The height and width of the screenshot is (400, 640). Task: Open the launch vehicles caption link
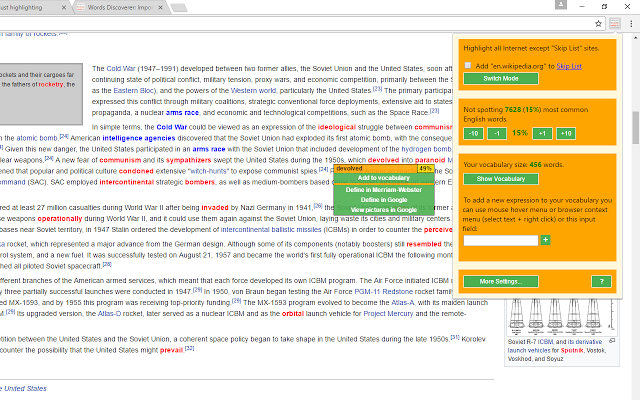coord(529,350)
